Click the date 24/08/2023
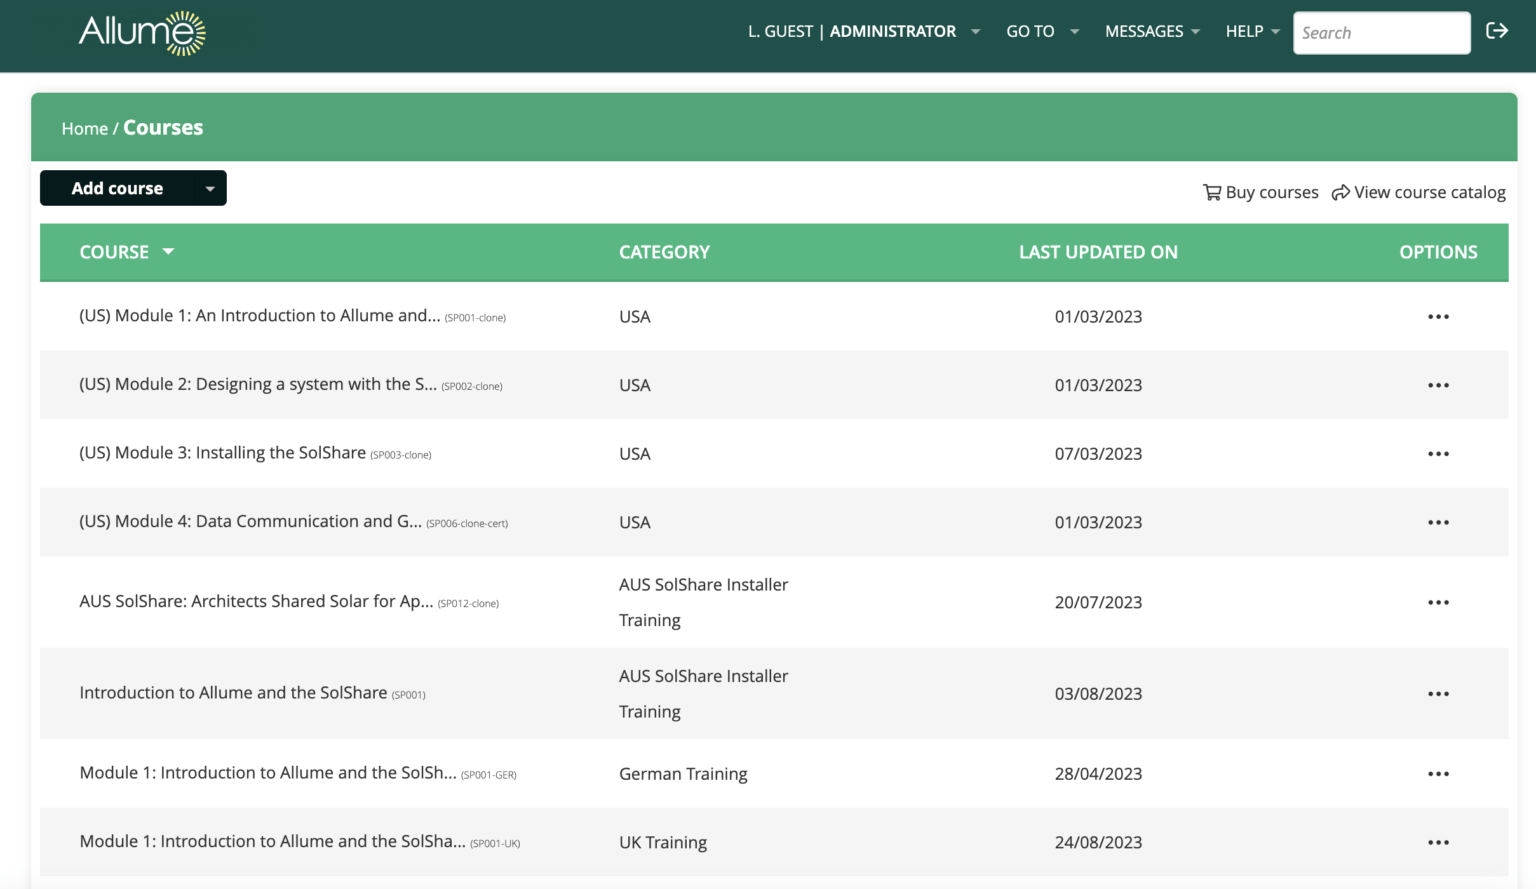 [1098, 843]
